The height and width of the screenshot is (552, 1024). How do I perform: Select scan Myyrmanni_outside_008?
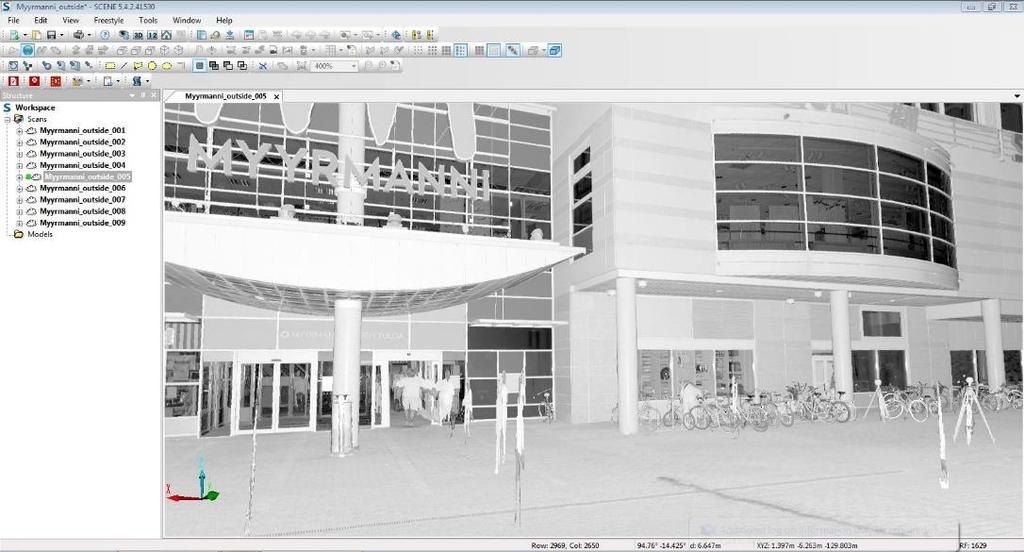click(x=82, y=211)
